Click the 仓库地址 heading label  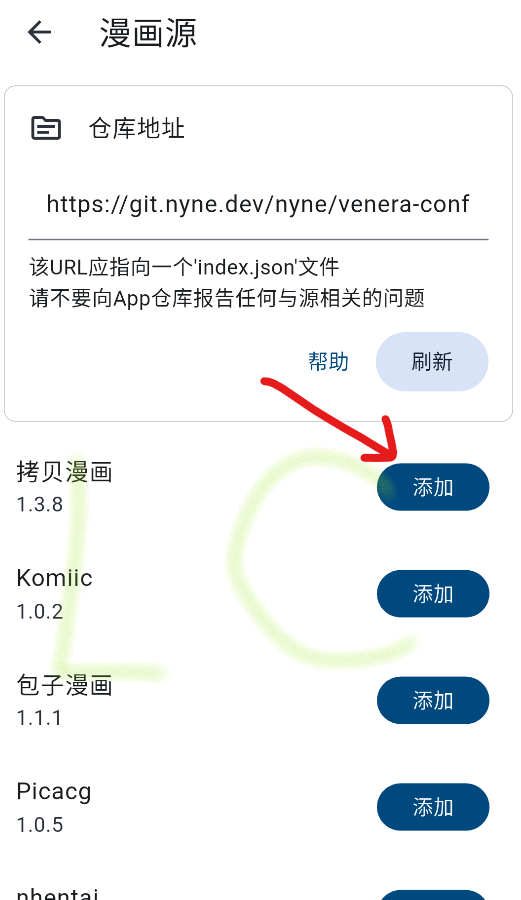(137, 128)
